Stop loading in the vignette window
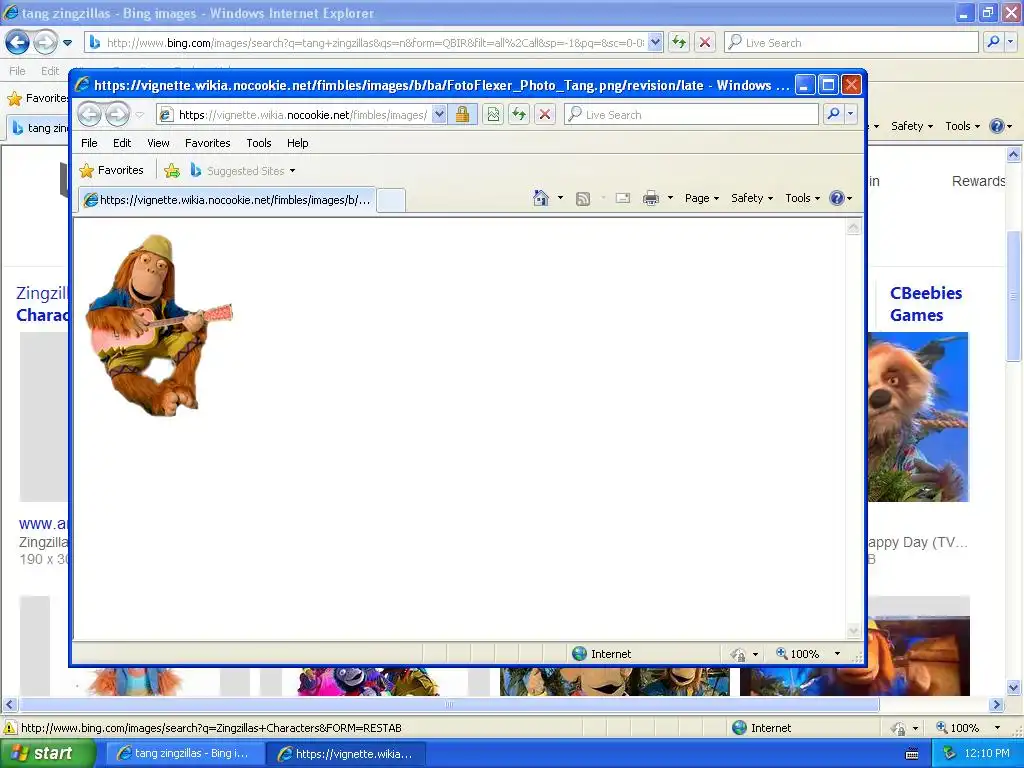Screen dimensions: 1024x768 point(545,115)
